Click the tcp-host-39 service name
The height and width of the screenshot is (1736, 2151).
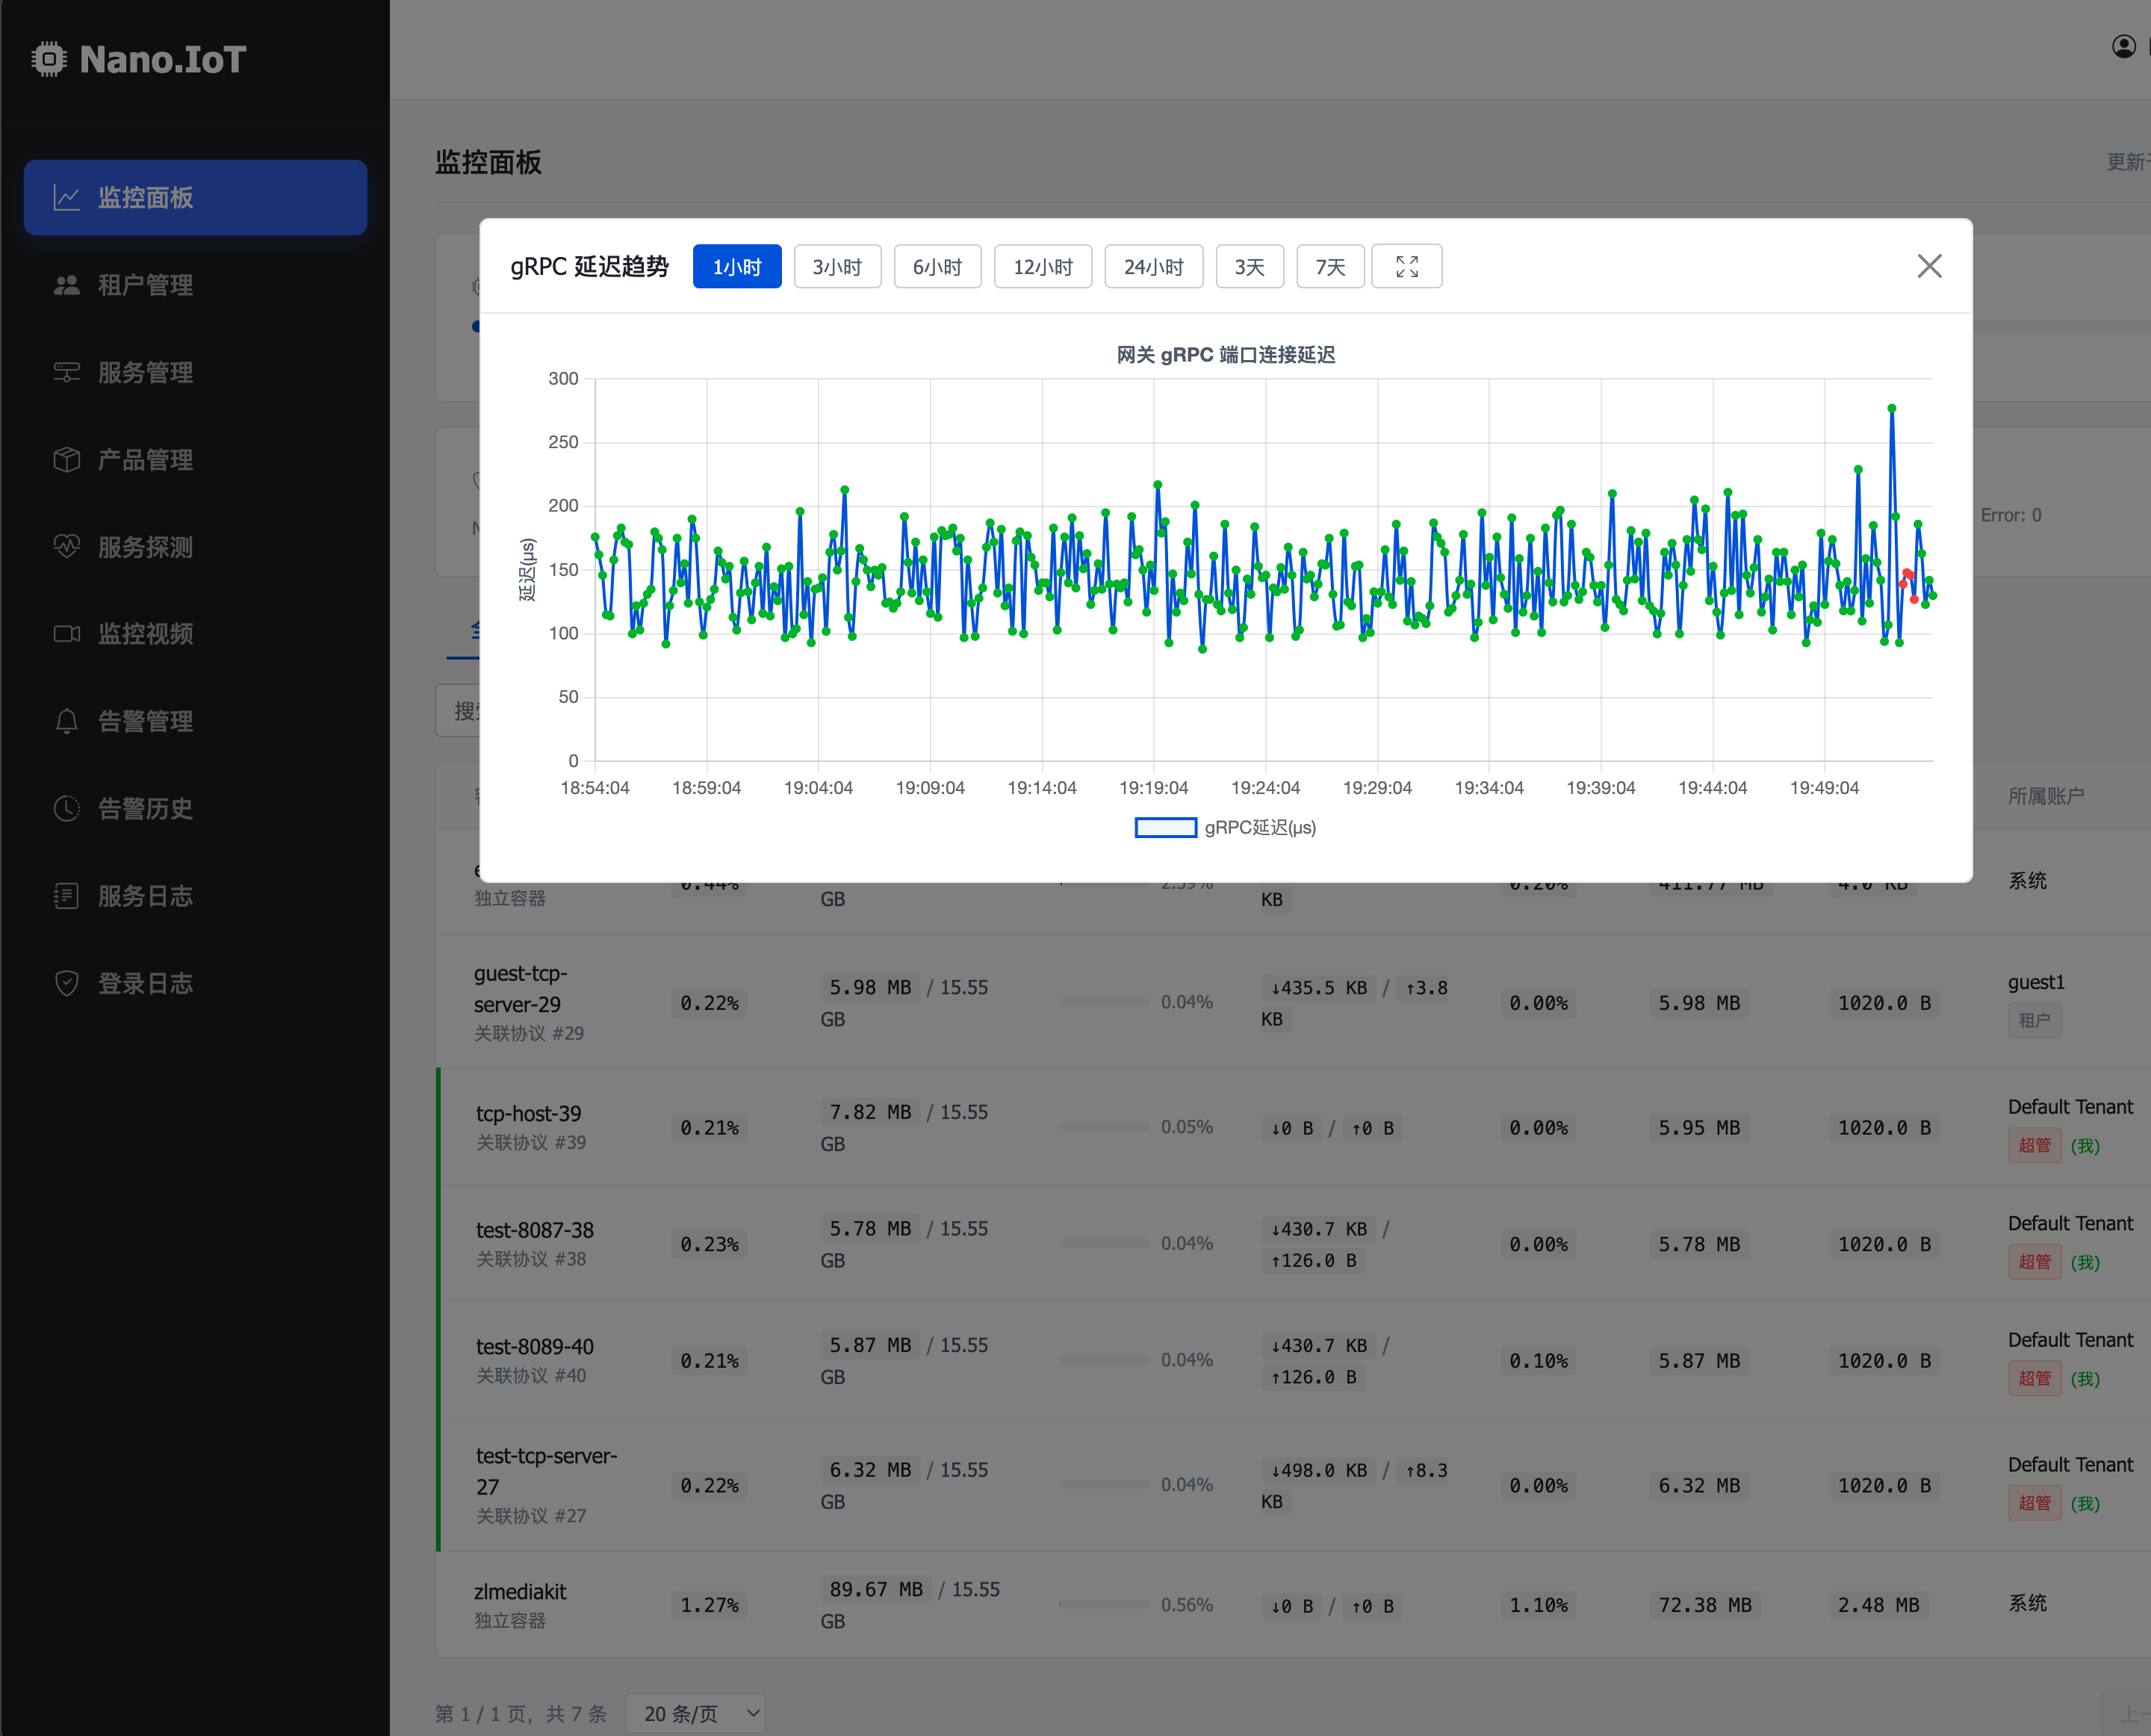coord(528,1113)
